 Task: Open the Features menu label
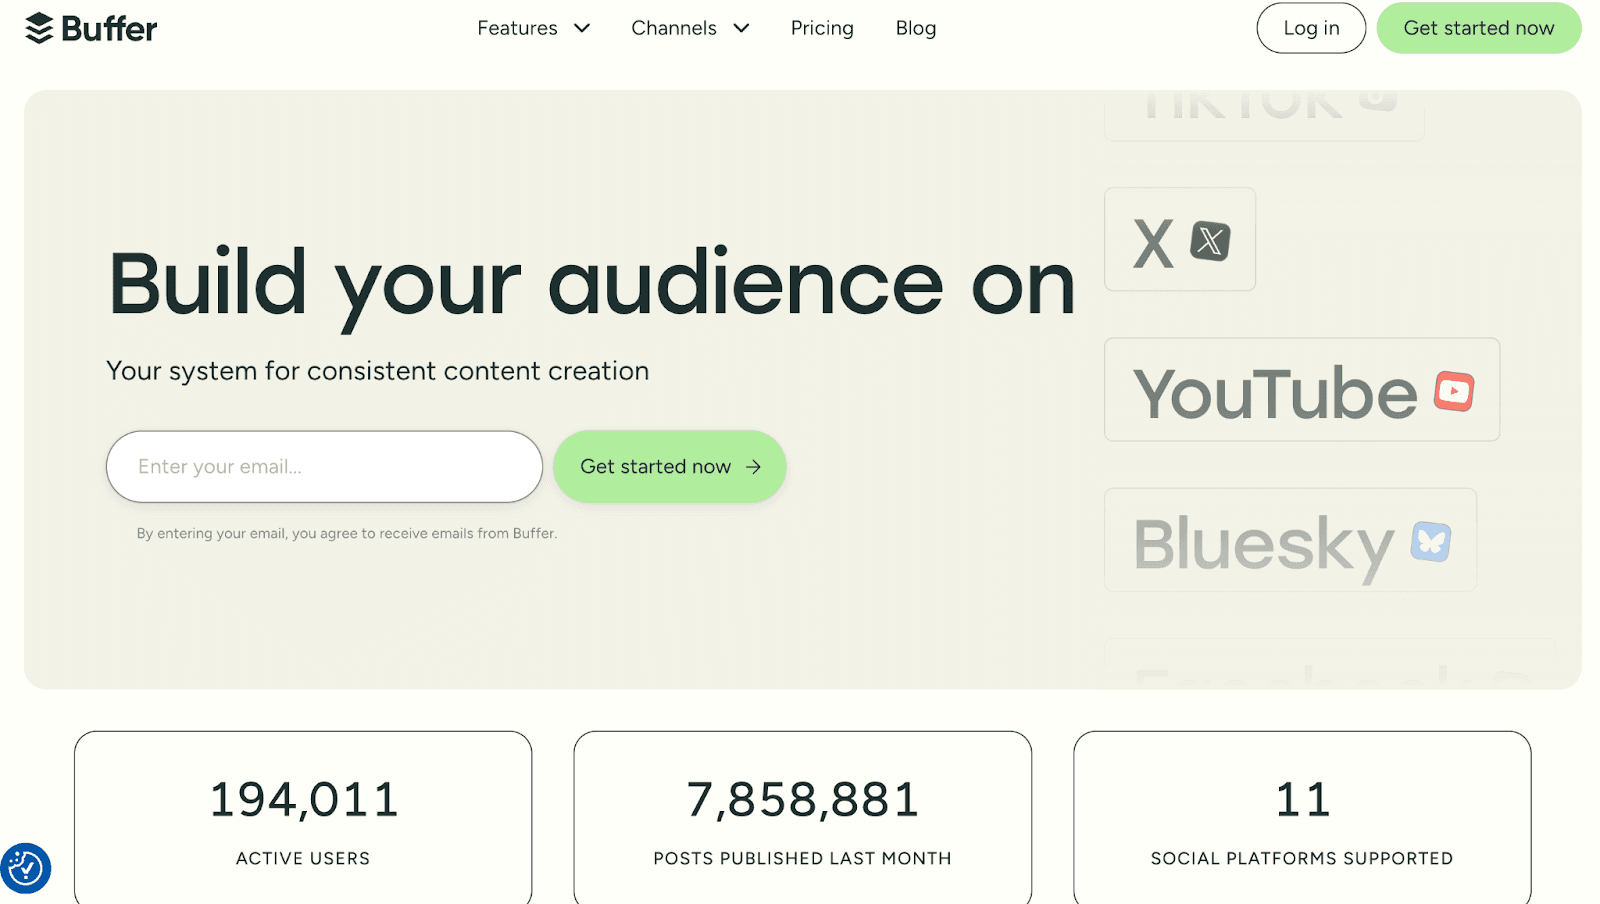point(517,28)
